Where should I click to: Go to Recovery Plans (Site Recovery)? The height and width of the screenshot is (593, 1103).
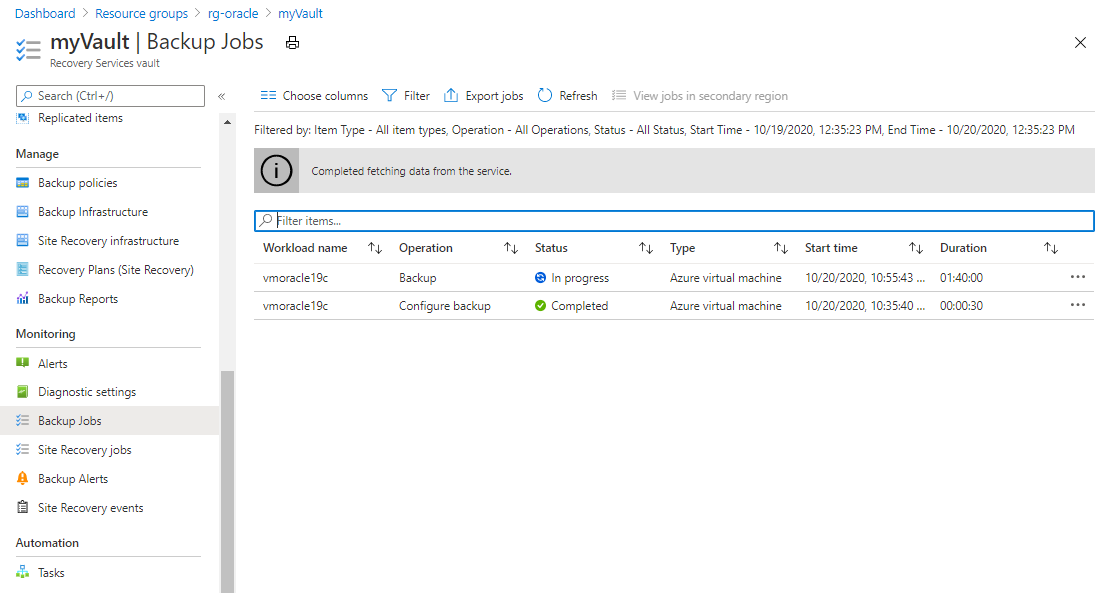[x=115, y=270]
